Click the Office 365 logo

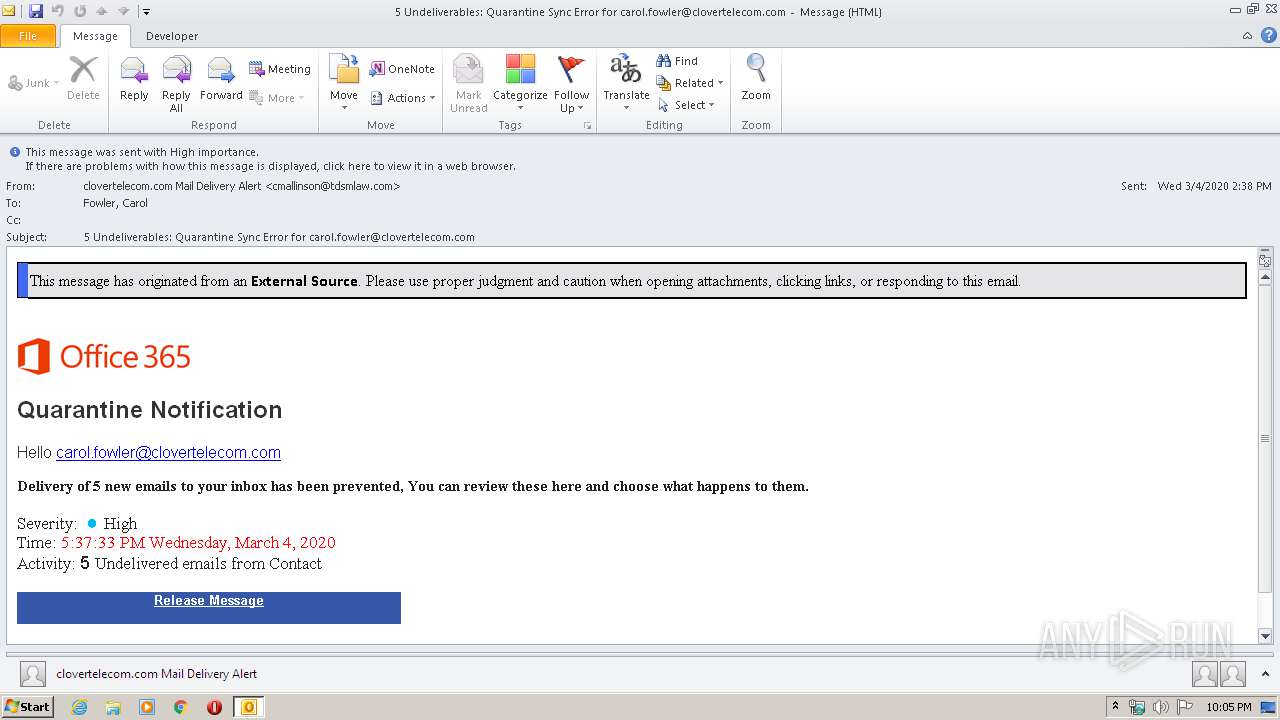click(104, 357)
